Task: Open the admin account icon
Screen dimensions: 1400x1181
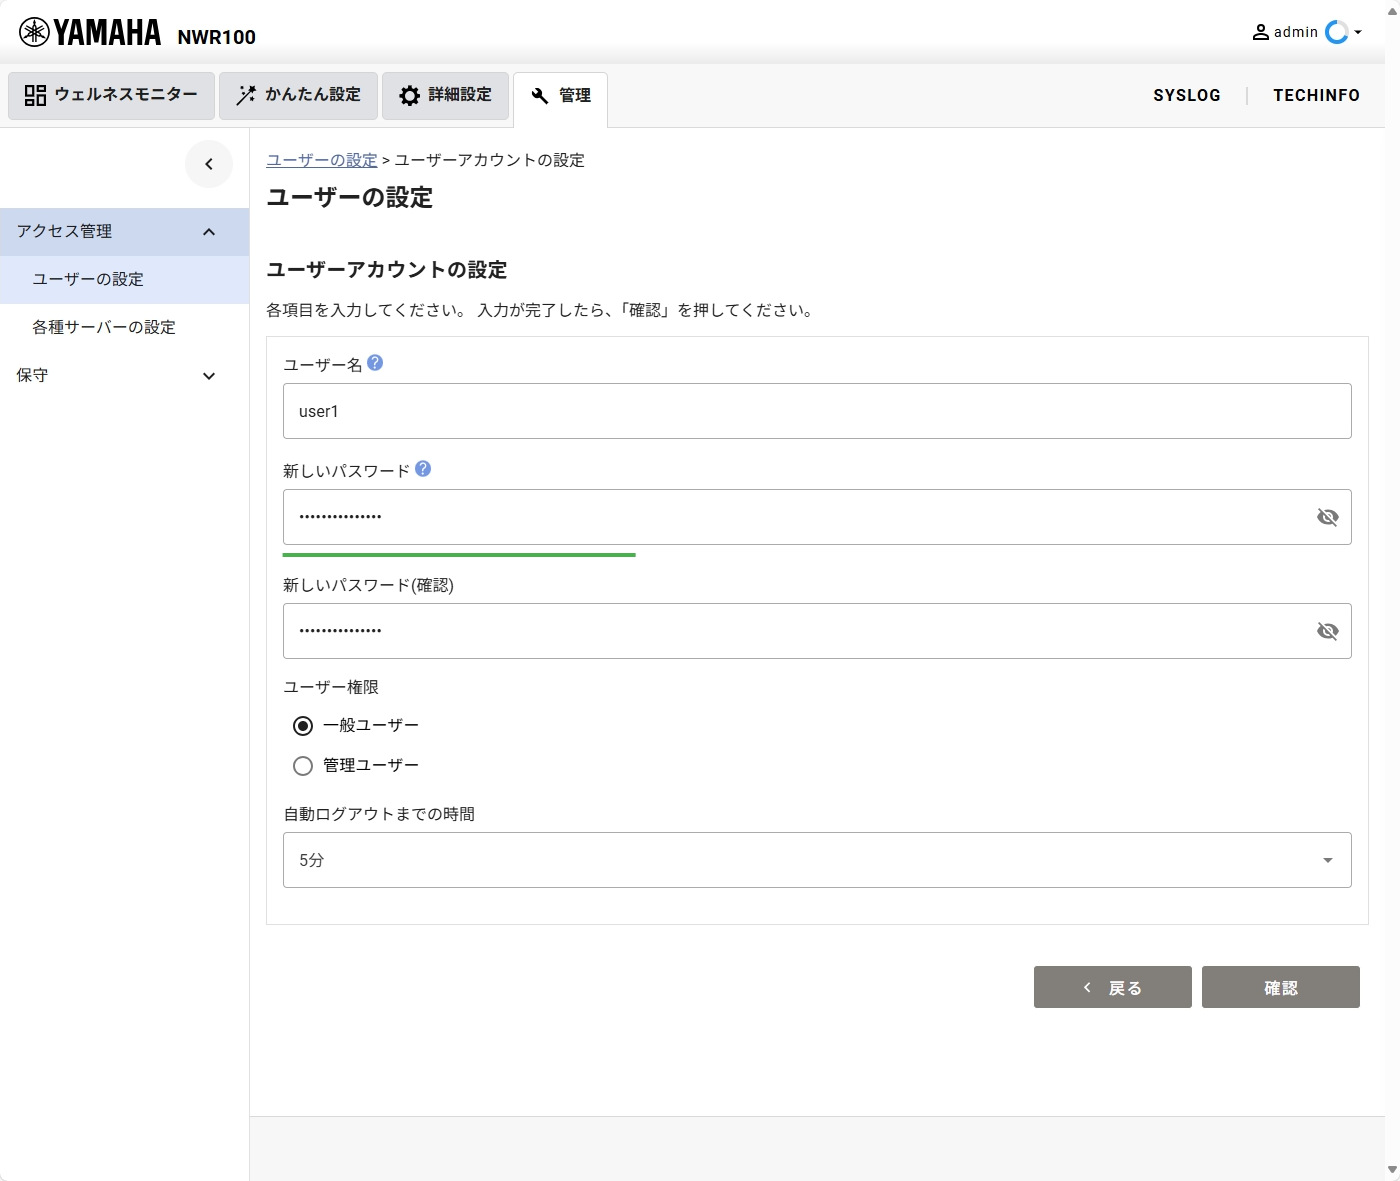Action: click(1260, 31)
